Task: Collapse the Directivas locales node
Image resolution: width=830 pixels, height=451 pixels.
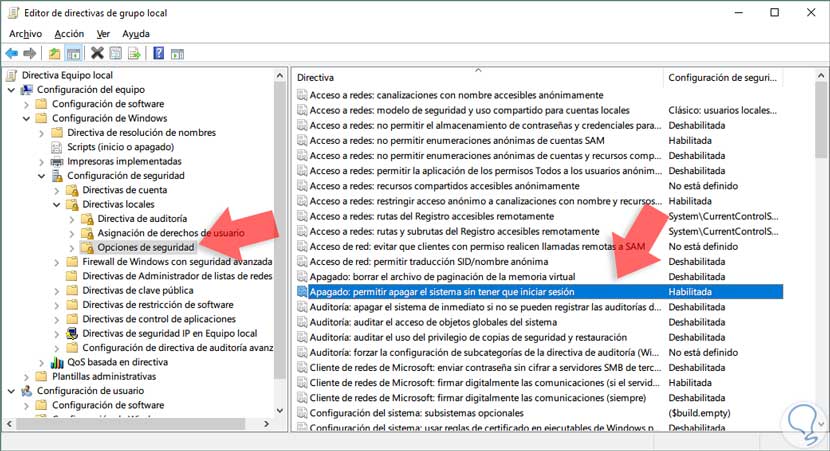Action: (57, 204)
